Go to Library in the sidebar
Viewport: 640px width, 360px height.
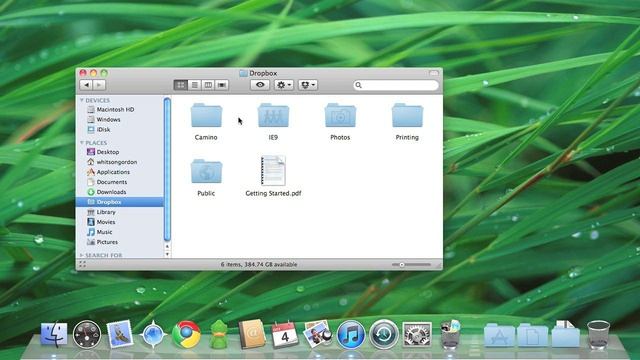[120, 212]
